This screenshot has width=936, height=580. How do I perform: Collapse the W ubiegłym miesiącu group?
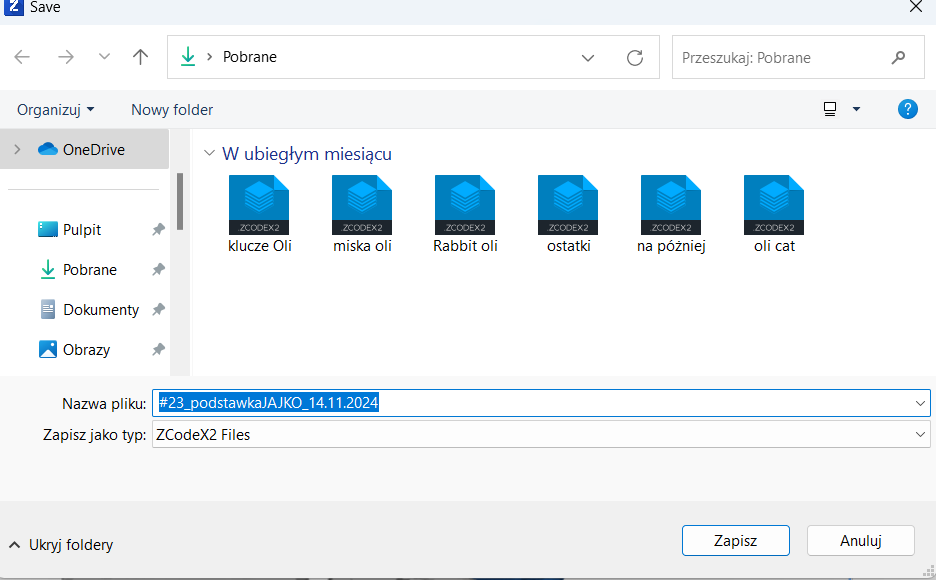209,153
